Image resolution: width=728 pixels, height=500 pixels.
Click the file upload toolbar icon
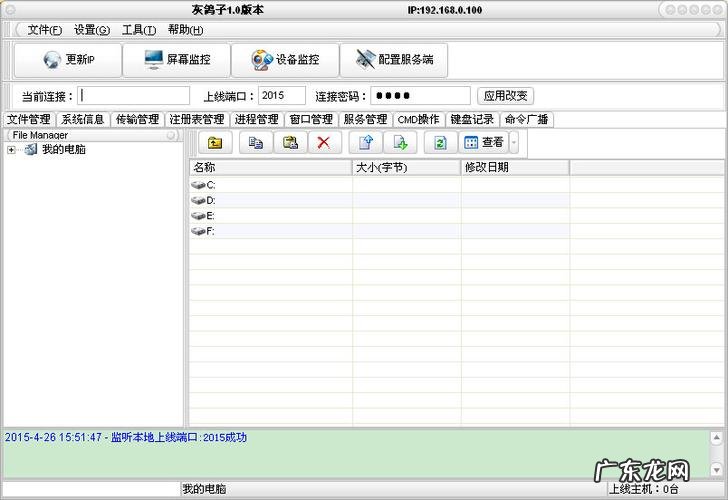(x=365, y=143)
